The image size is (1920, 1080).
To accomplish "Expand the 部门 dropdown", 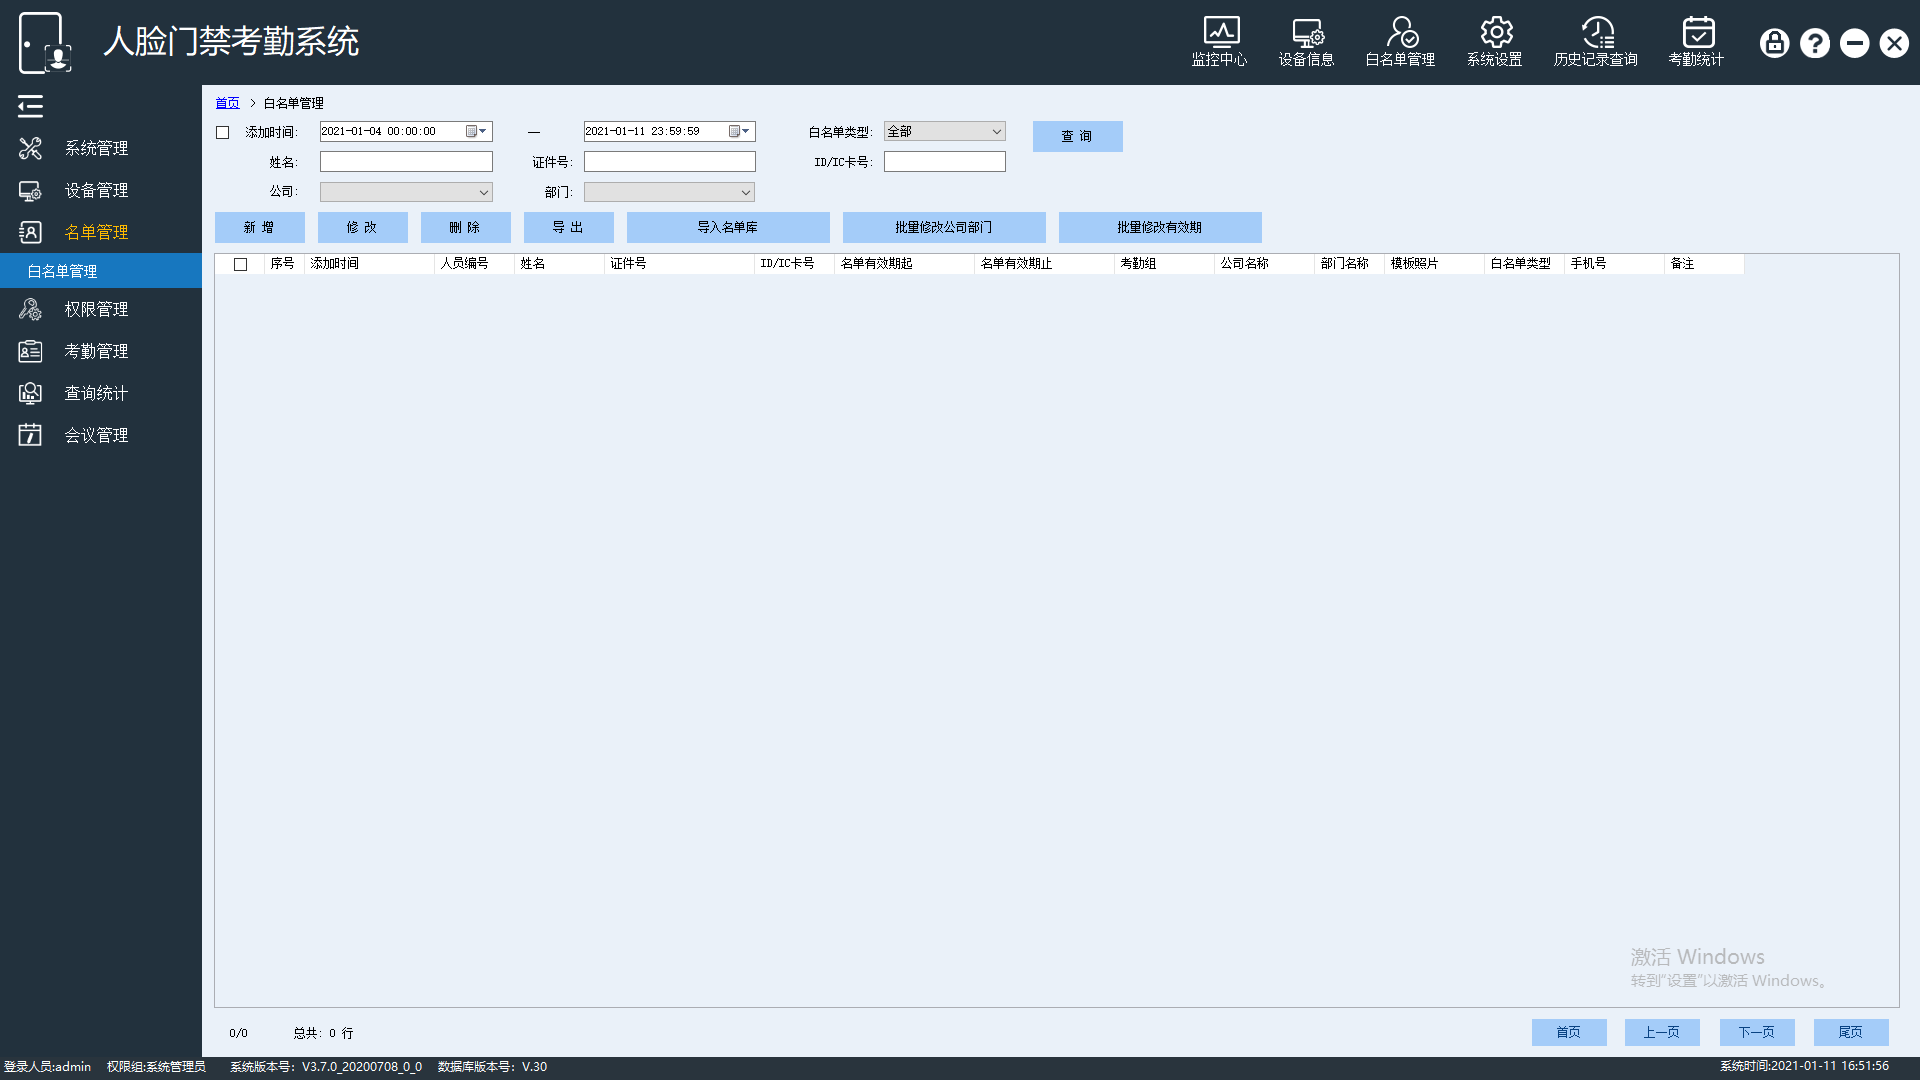I will click(669, 192).
